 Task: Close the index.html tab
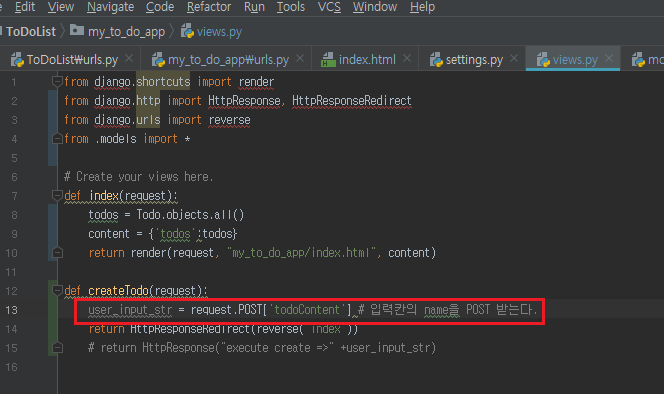click(x=407, y=58)
